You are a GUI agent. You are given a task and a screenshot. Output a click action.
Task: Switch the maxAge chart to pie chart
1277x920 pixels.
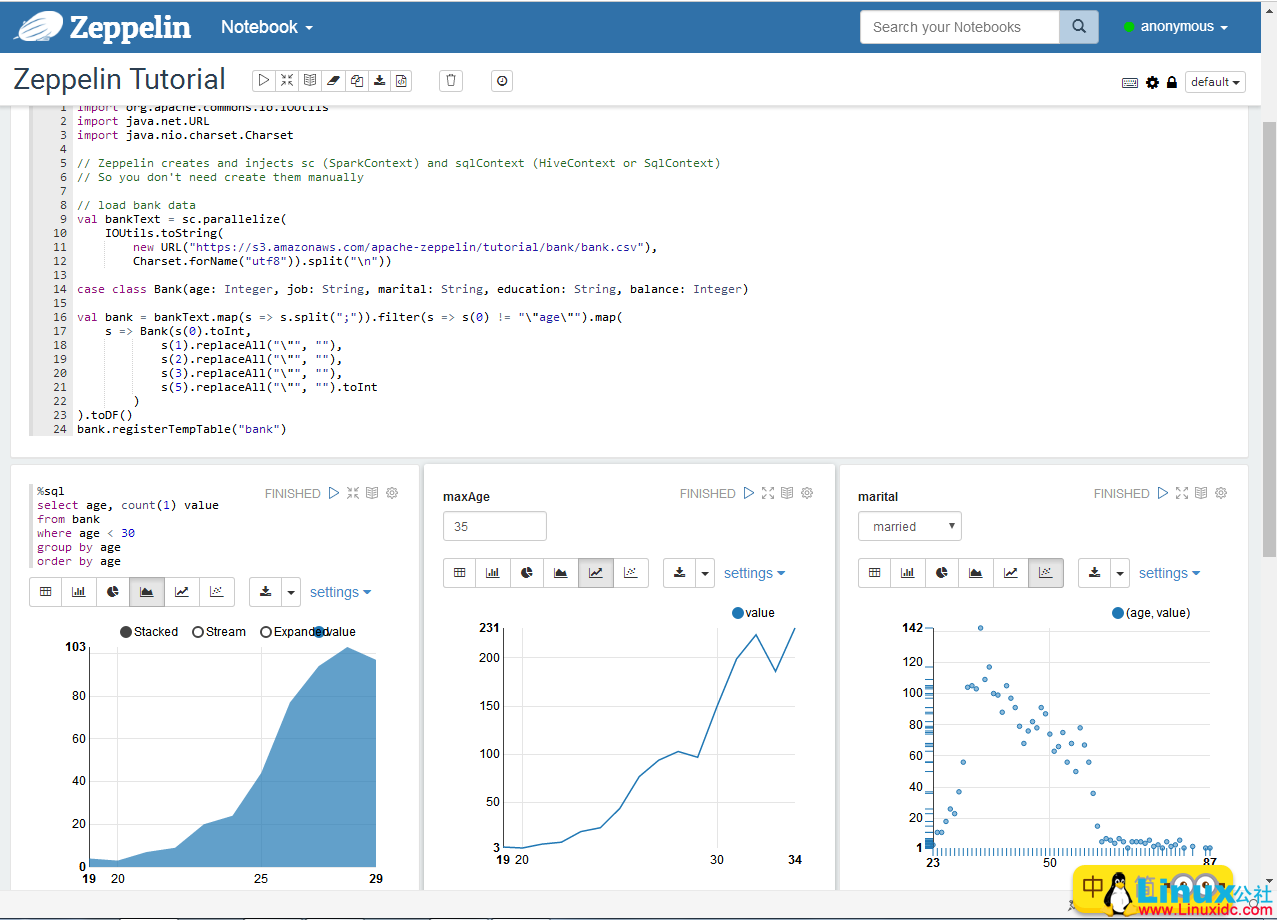[526, 572]
